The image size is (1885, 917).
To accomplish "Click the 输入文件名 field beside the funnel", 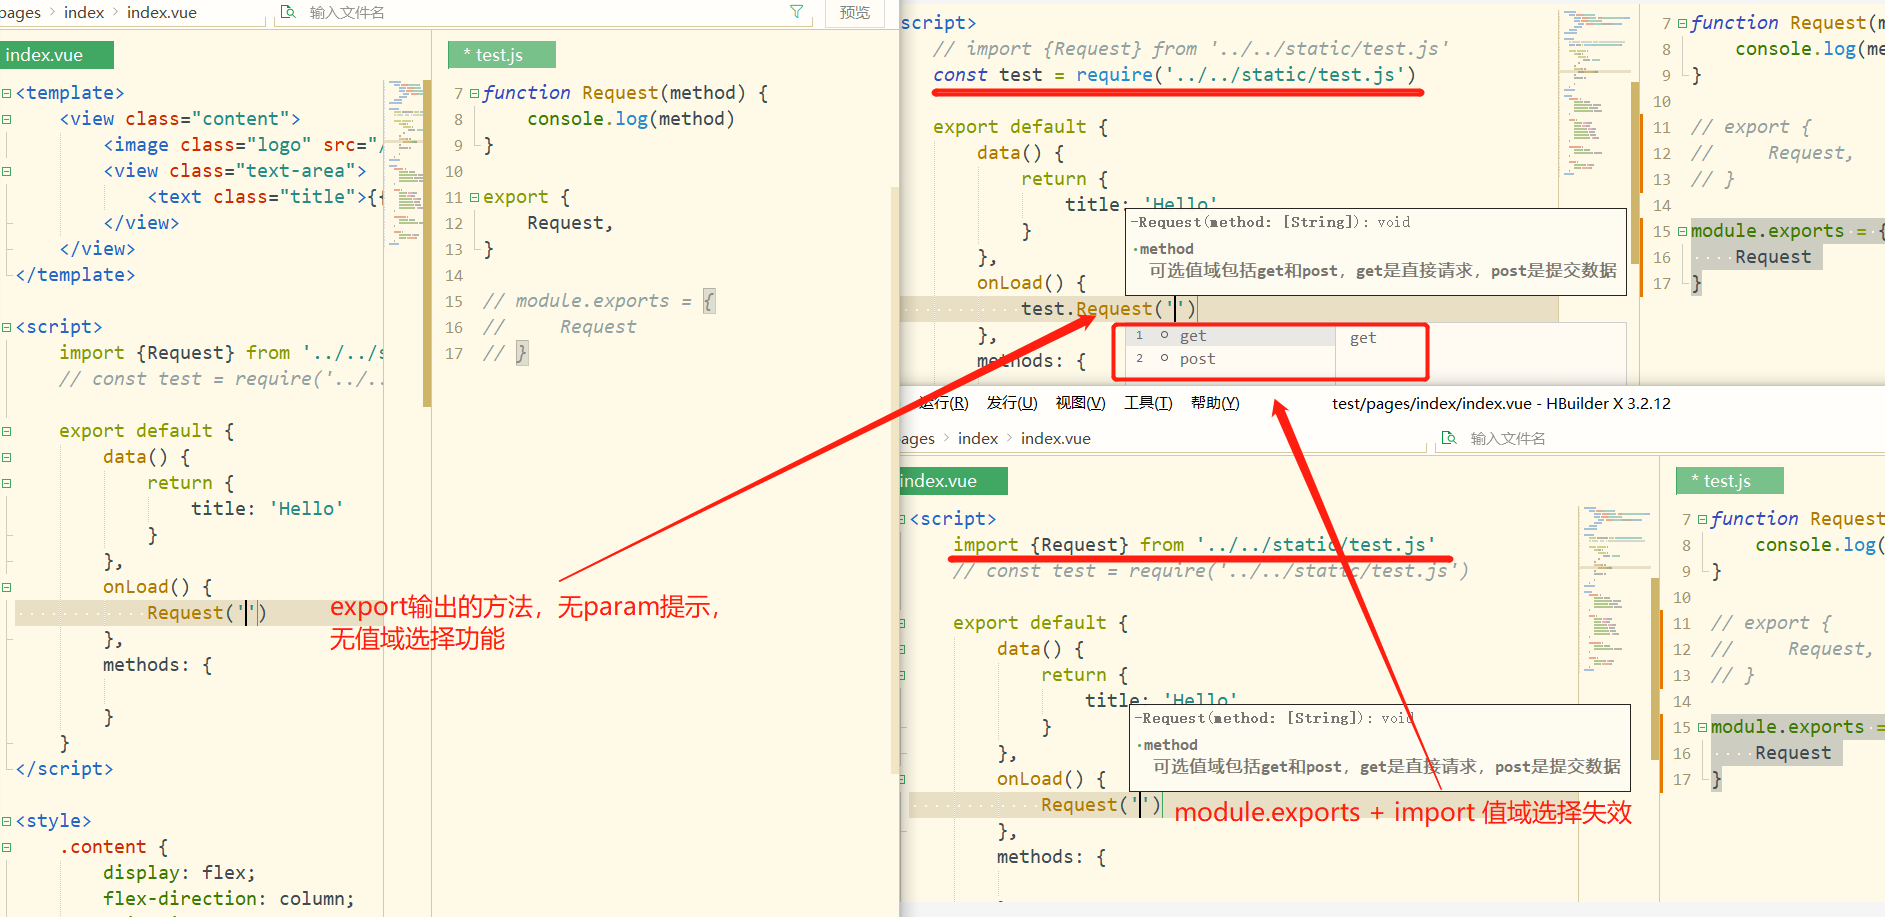I will (x=540, y=13).
